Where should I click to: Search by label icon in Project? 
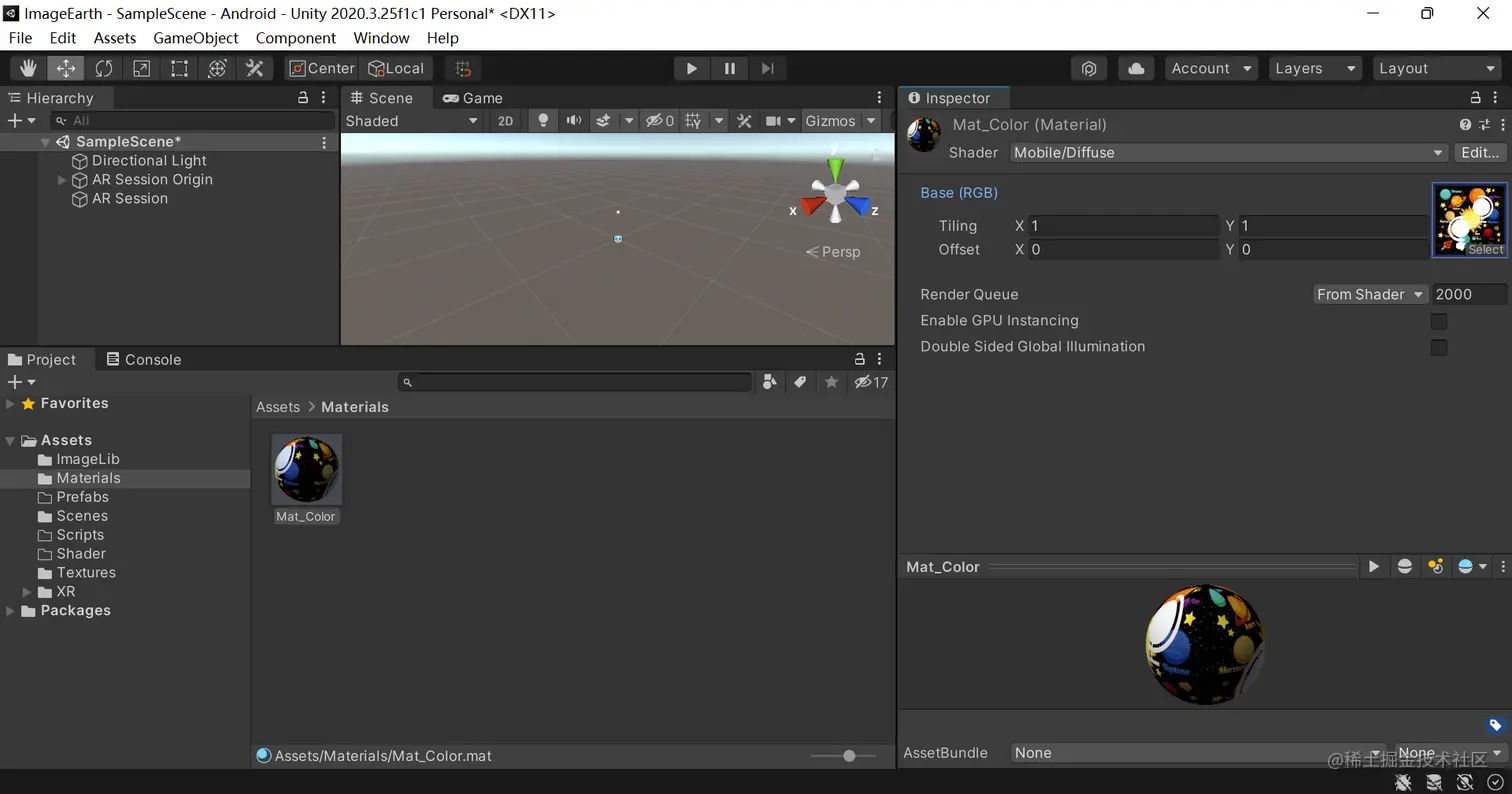click(x=800, y=382)
